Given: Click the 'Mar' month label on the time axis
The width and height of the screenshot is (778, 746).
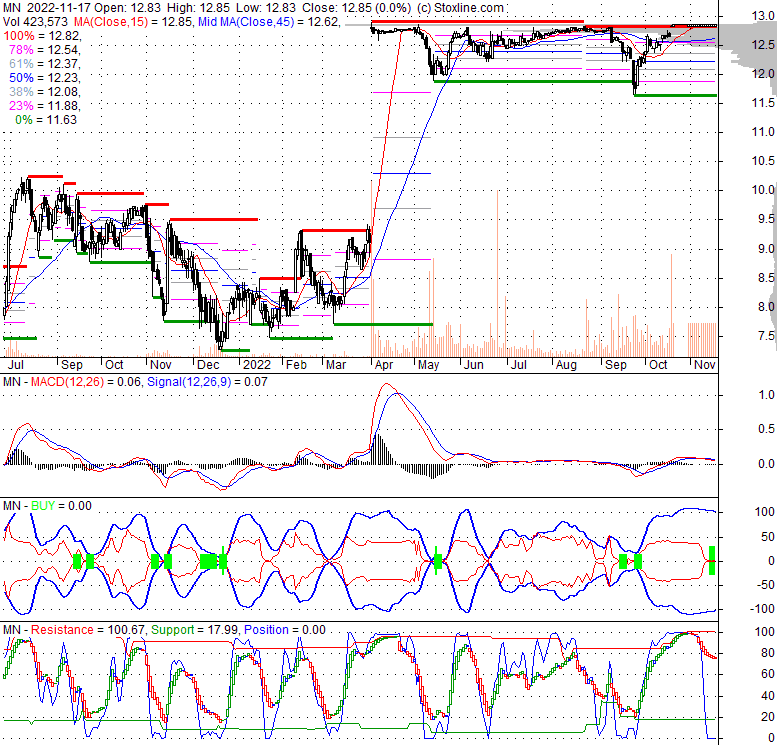Looking at the screenshot, I should 336,365.
